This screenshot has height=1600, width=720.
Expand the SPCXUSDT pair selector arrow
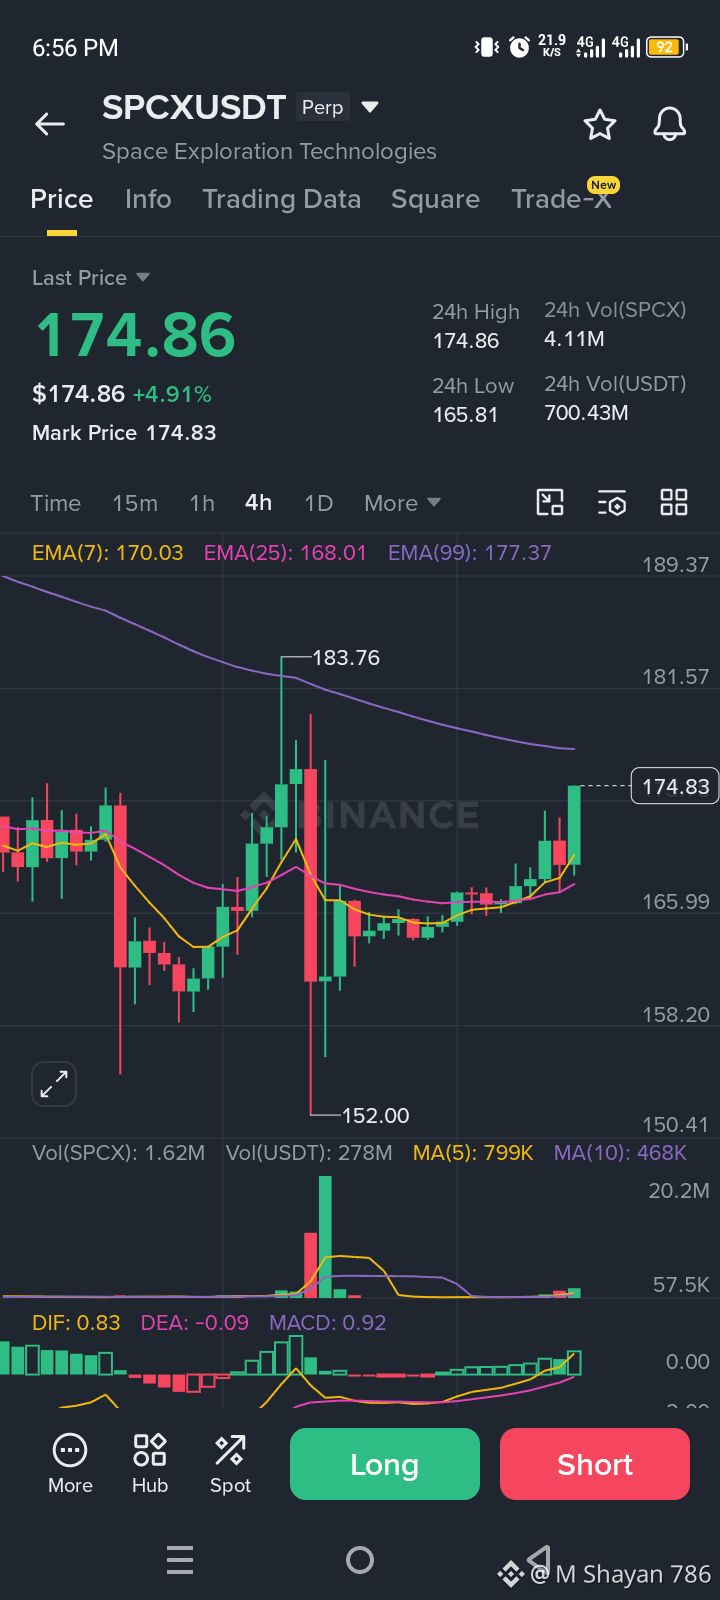tap(370, 107)
